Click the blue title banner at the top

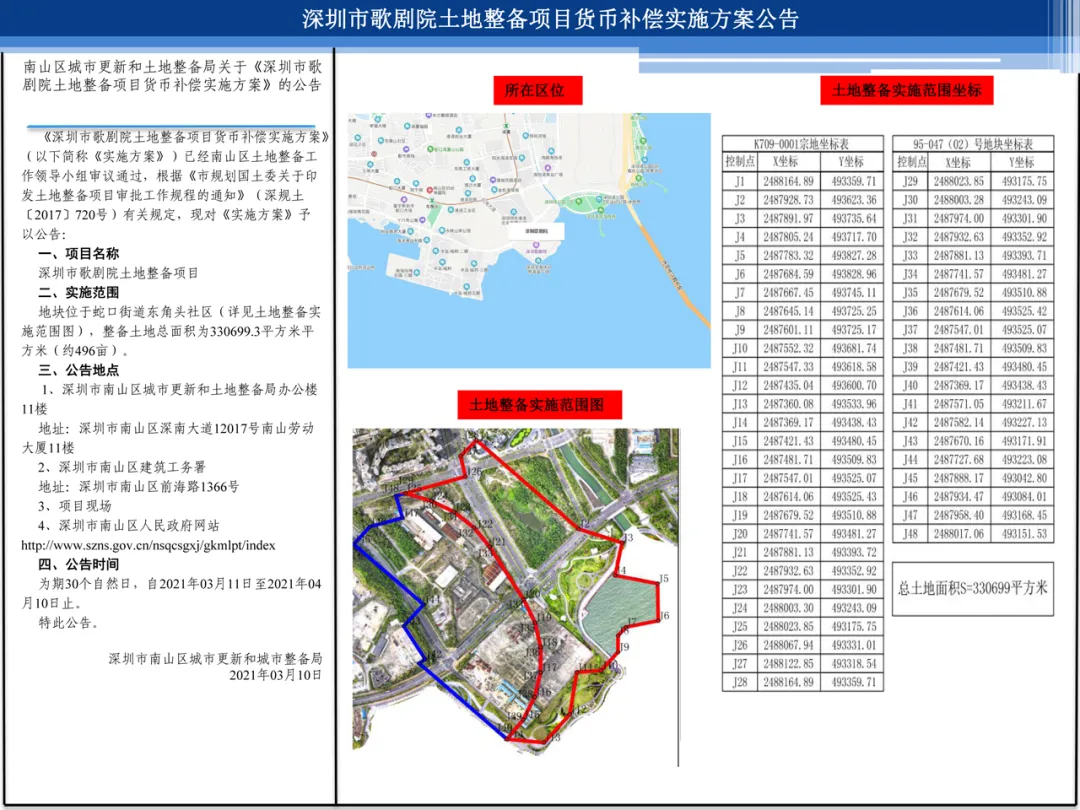[540, 20]
